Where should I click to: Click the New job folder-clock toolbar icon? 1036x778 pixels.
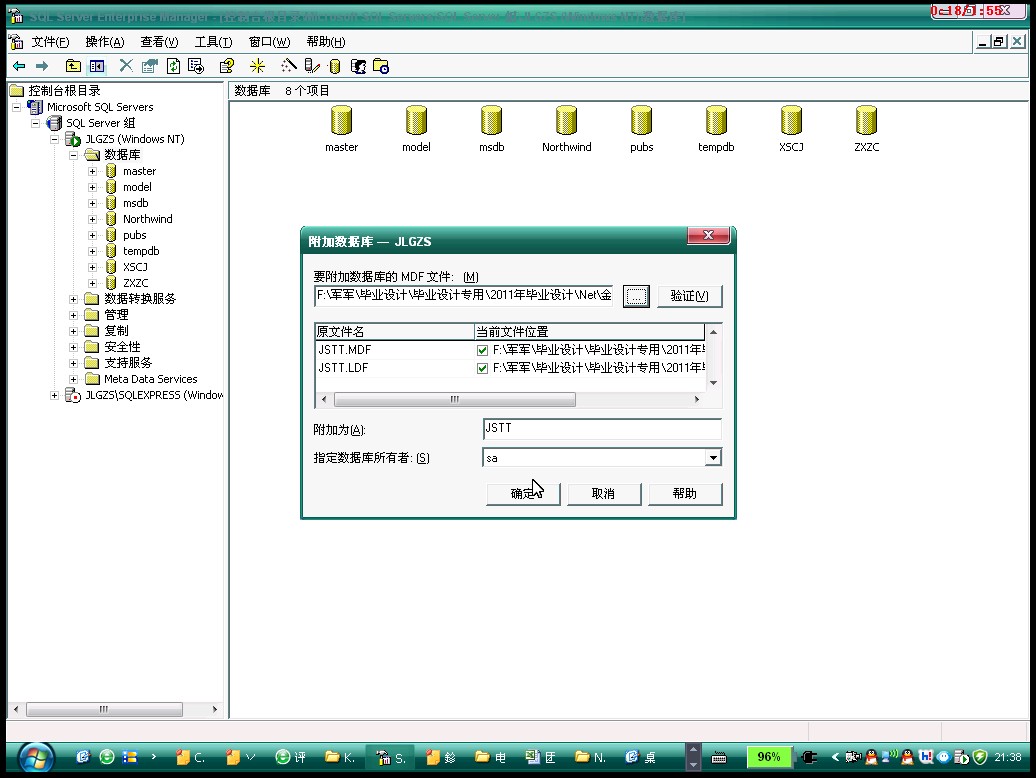coord(381,66)
